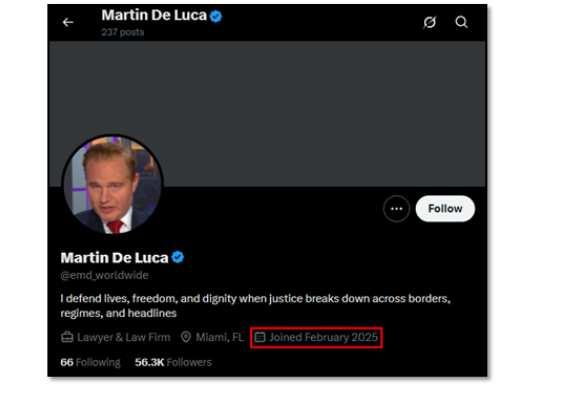Image resolution: width=567 pixels, height=393 pixels.
Task: Go back using the left arrow
Action: 68,23
